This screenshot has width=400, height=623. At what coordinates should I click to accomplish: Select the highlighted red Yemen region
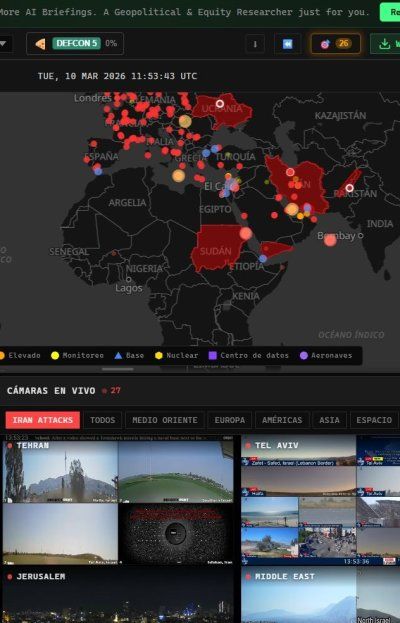click(x=275, y=250)
